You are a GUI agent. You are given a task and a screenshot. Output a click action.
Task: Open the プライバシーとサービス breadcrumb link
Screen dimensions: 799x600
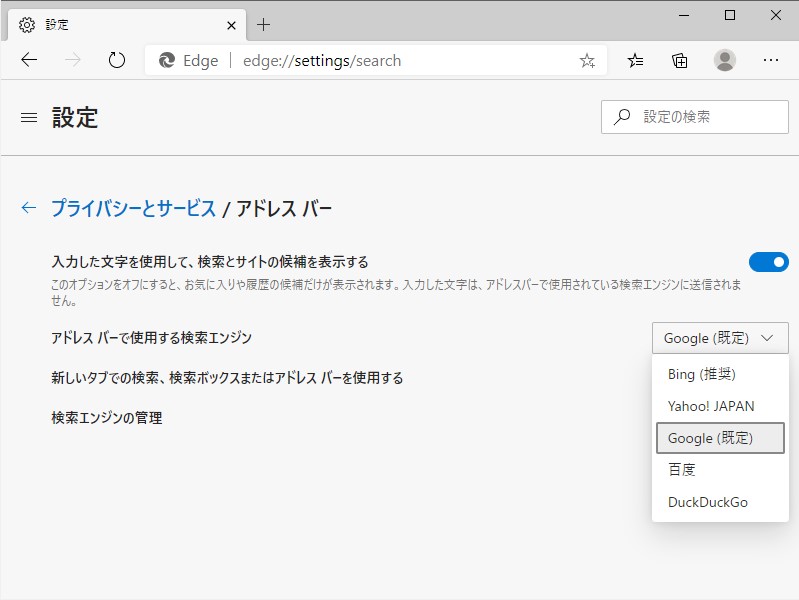click(x=134, y=208)
